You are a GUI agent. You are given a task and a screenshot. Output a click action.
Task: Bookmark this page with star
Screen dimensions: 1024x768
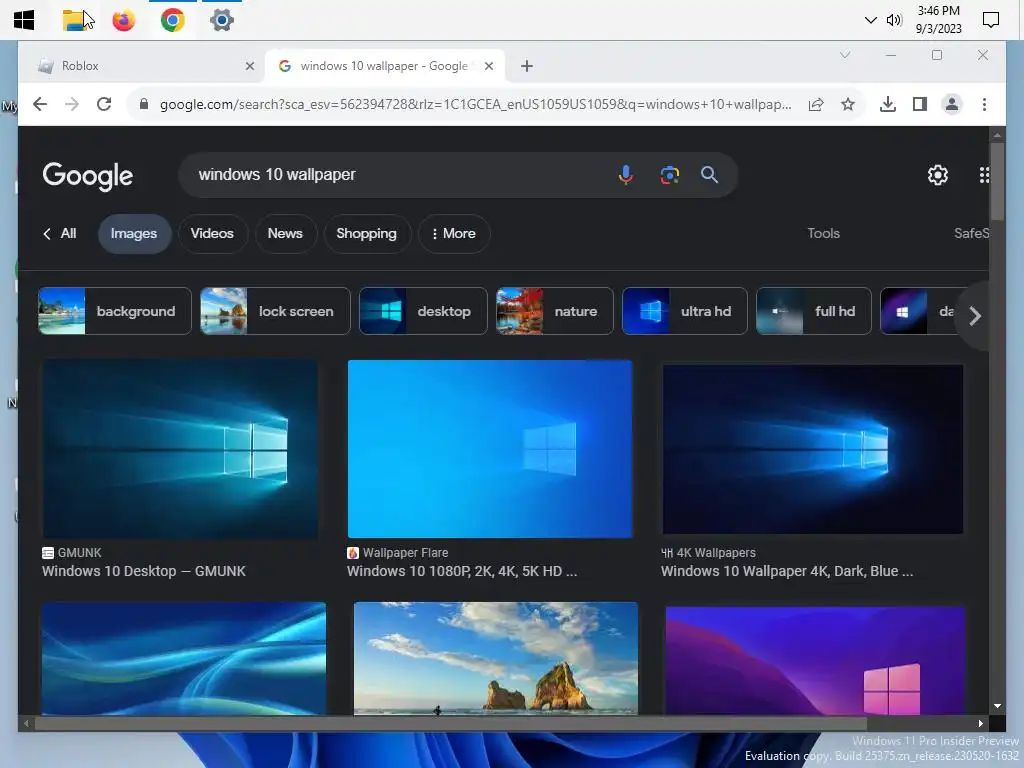848,104
